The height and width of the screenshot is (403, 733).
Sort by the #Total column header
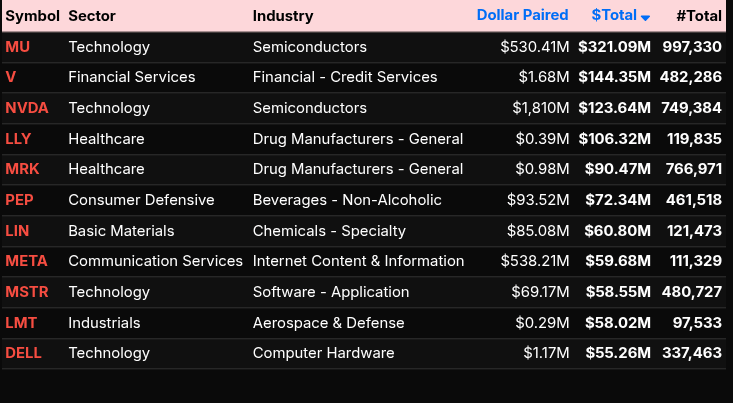pyautogui.click(x=699, y=16)
